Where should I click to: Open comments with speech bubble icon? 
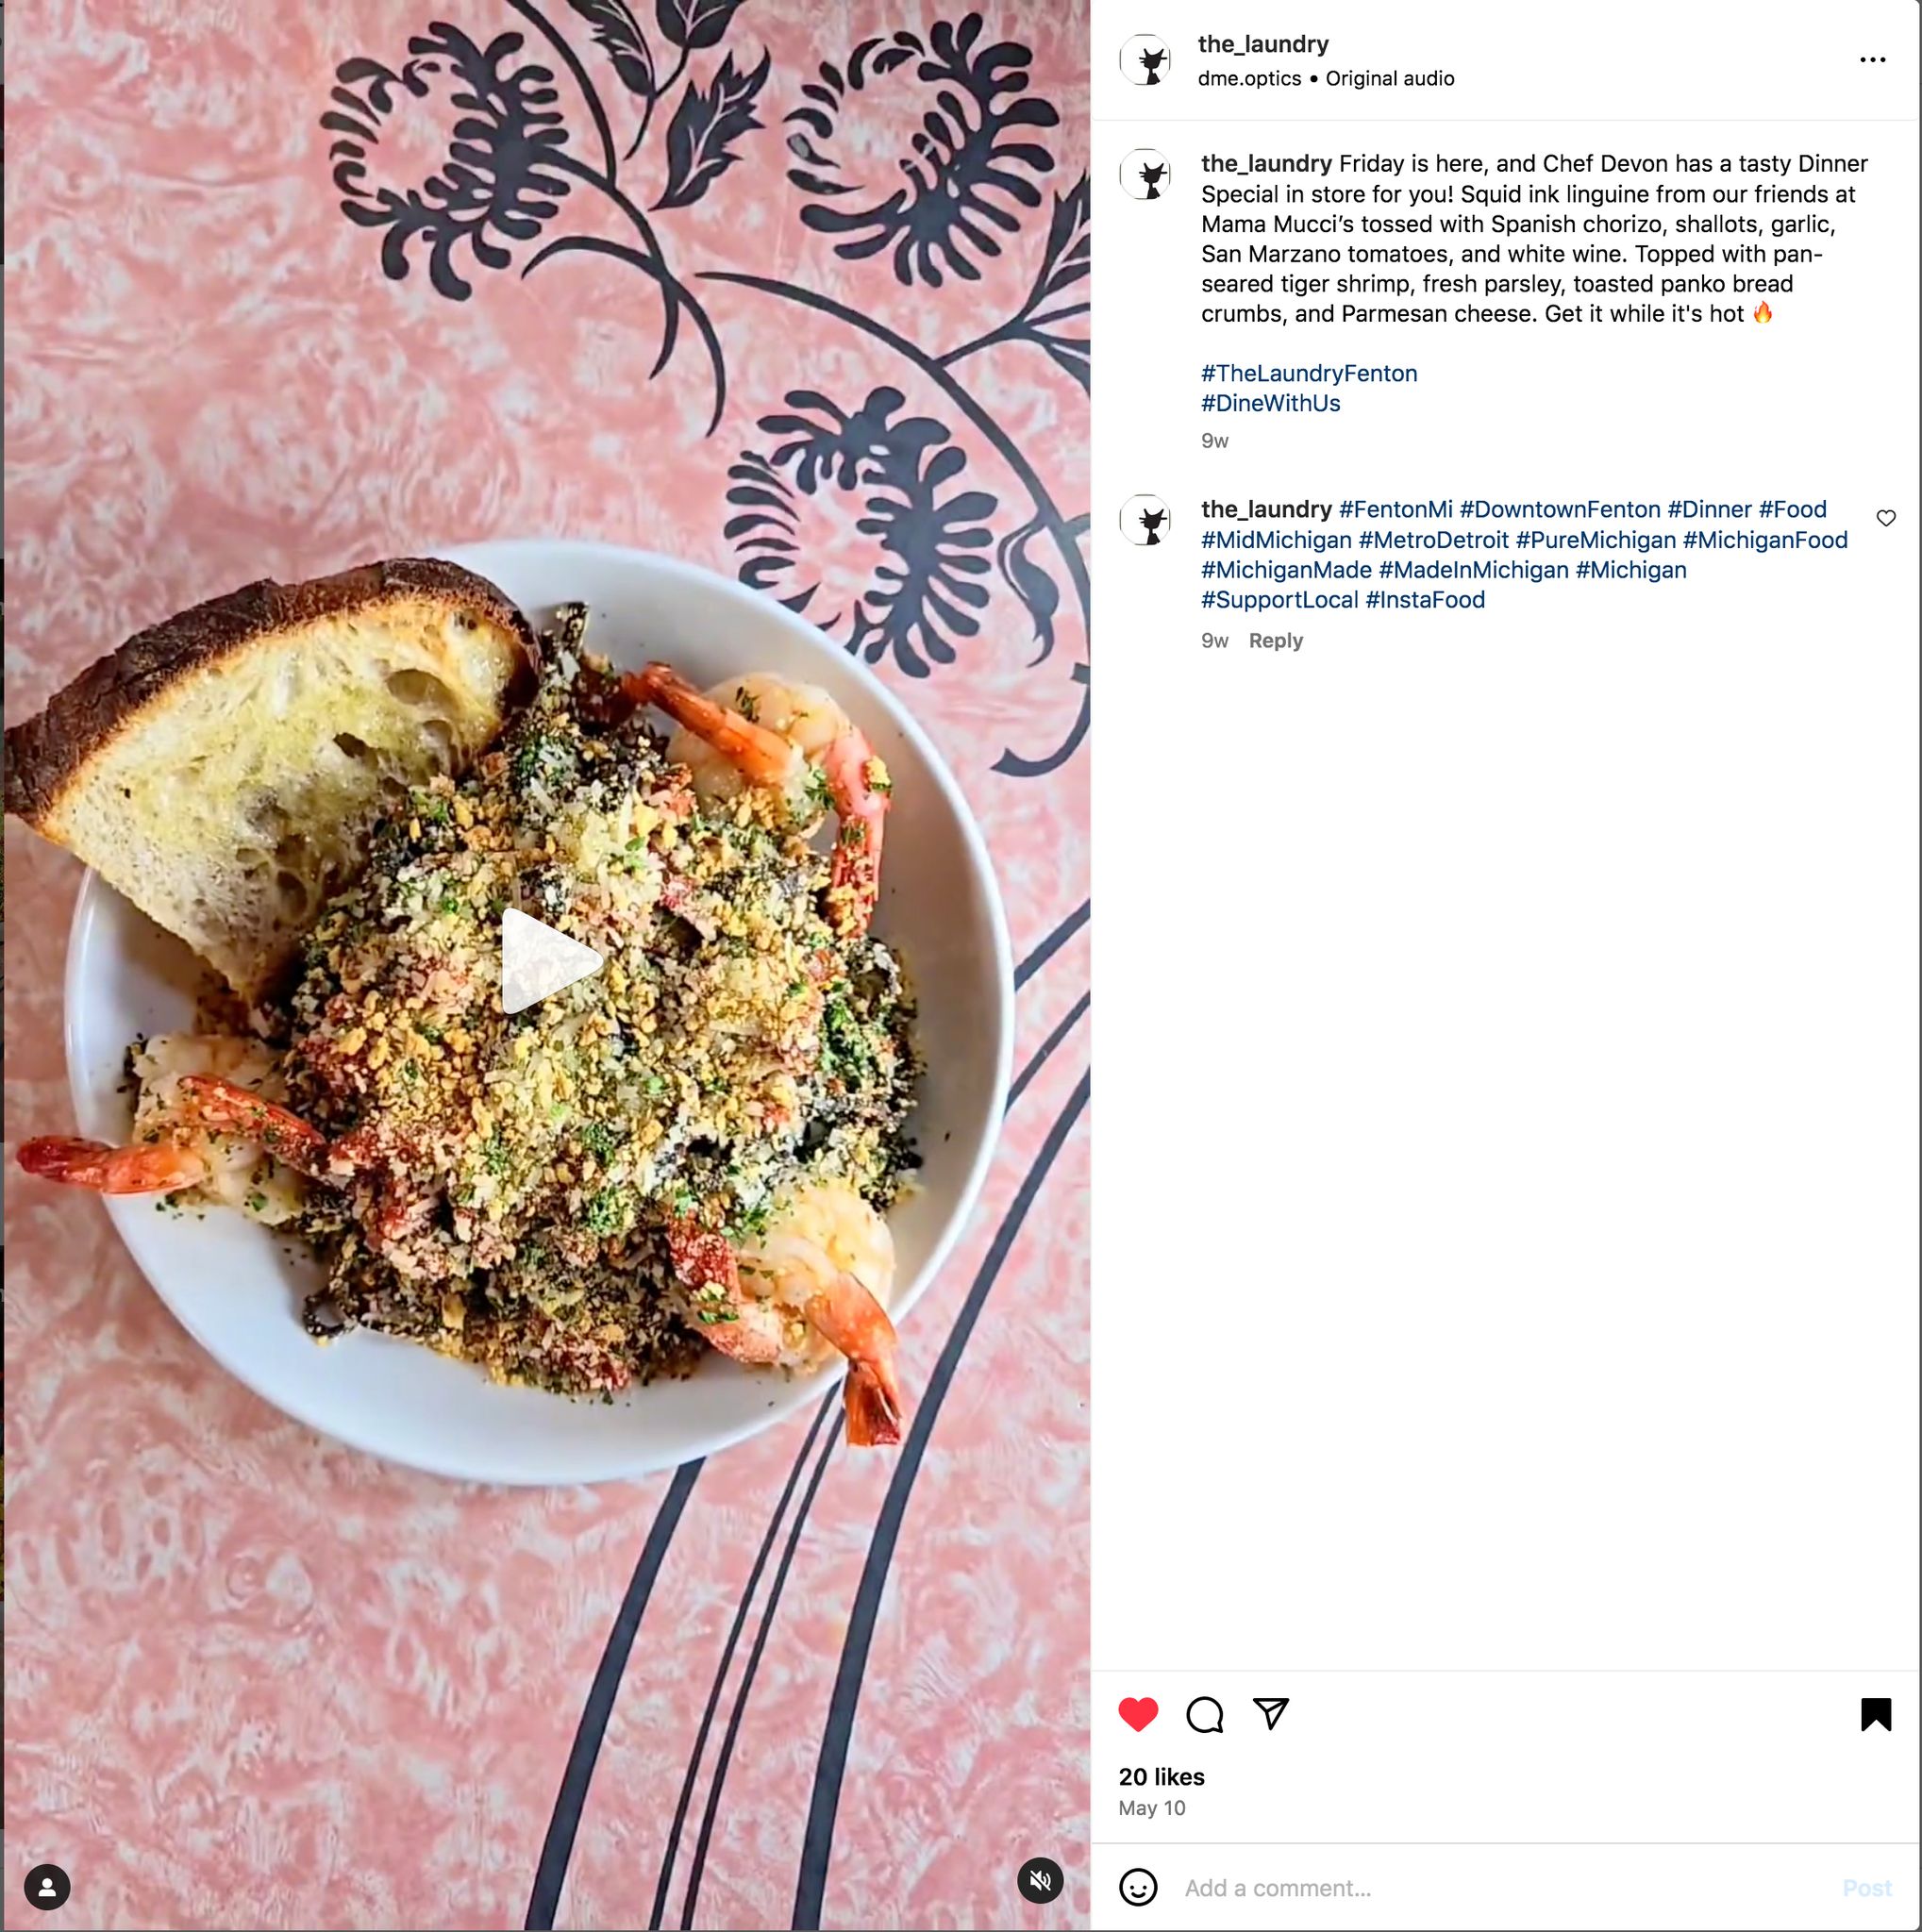pos(1204,1714)
